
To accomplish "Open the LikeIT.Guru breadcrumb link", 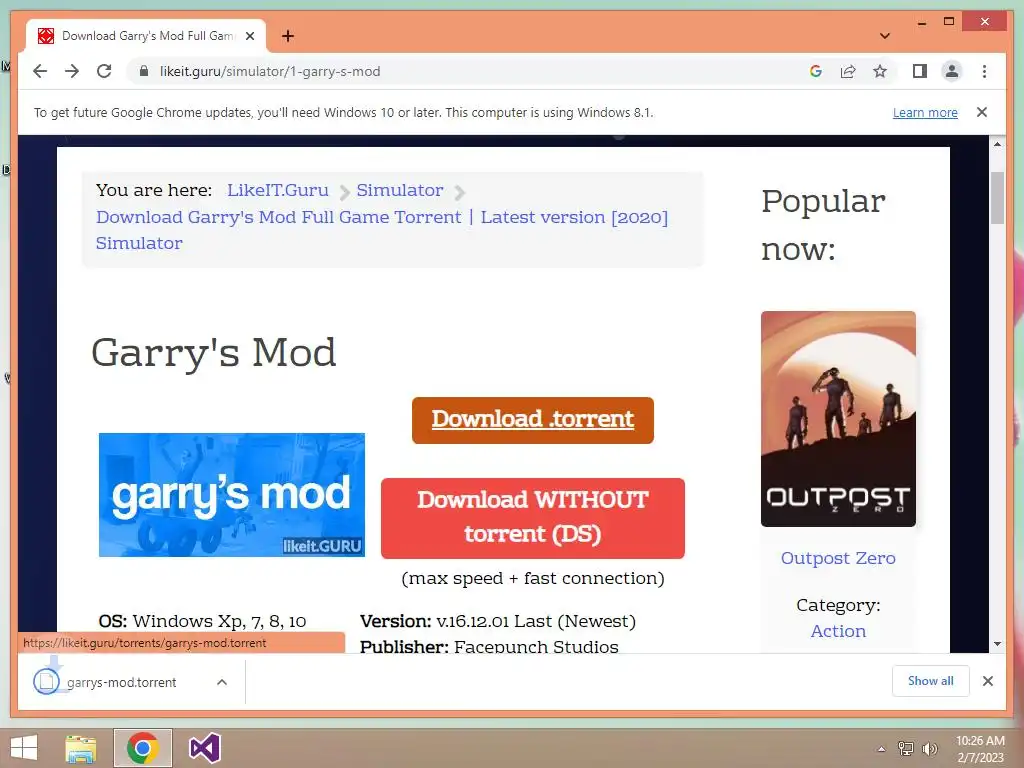I will coord(278,190).
